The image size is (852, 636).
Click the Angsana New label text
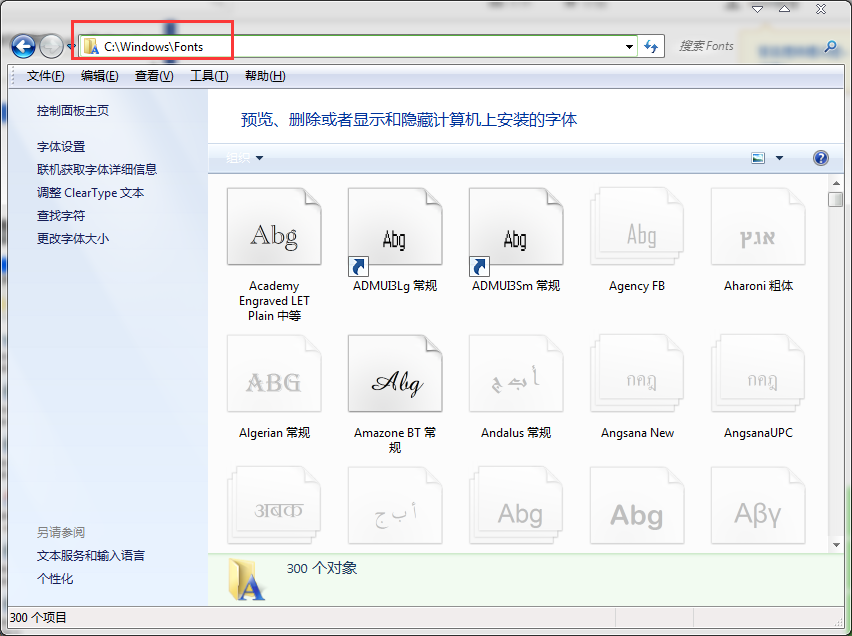[637, 433]
